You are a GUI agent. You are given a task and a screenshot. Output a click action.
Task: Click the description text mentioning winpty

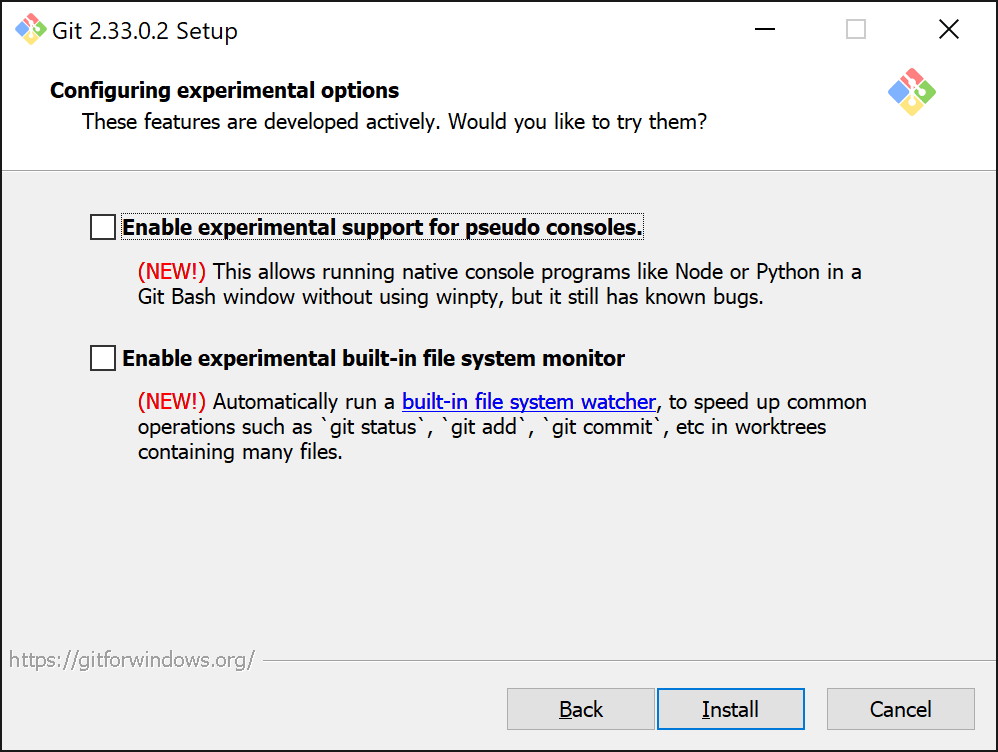click(x=499, y=285)
